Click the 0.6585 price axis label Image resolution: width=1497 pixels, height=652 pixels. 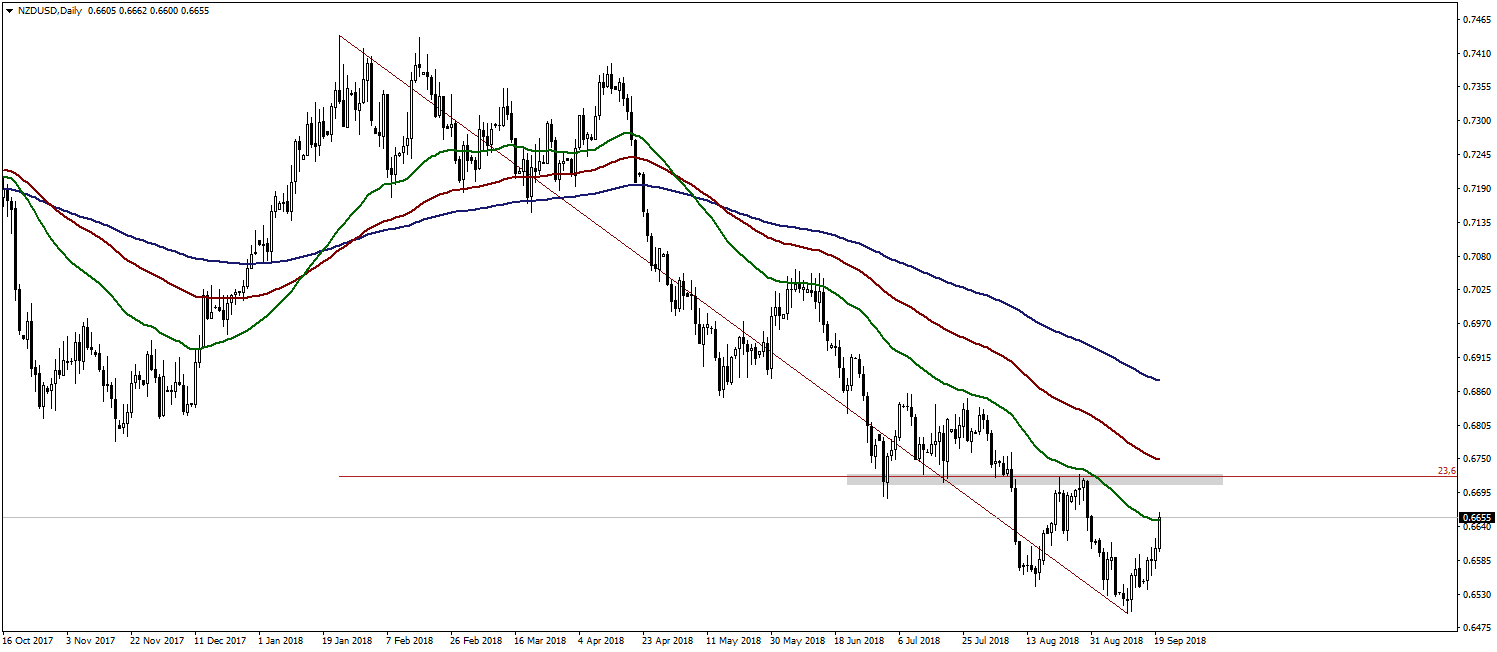coord(1476,561)
